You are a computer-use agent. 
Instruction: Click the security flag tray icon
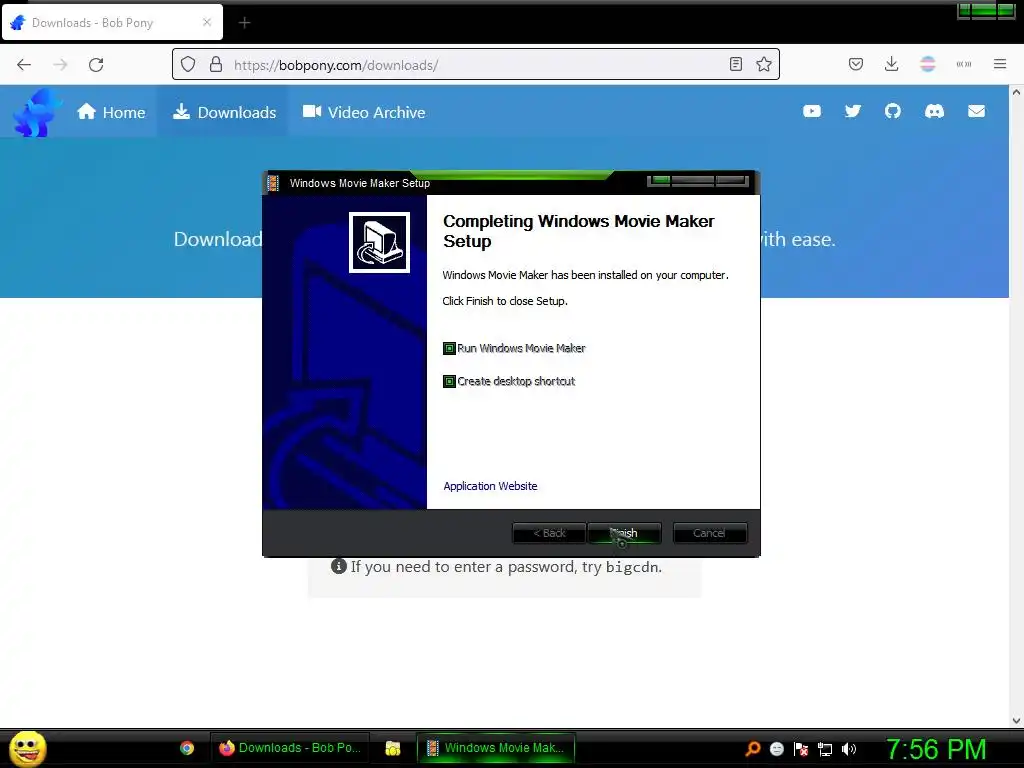pyautogui.click(x=801, y=749)
